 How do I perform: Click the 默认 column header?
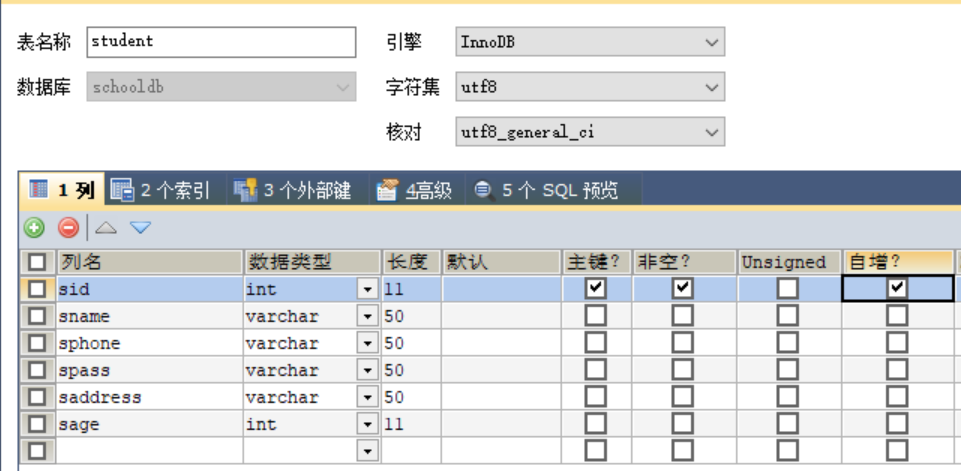pos(502,262)
